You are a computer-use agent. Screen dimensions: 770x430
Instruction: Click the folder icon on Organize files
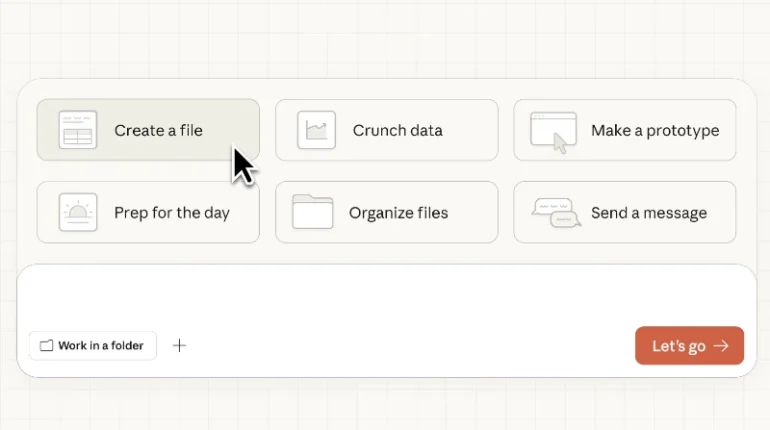point(312,212)
